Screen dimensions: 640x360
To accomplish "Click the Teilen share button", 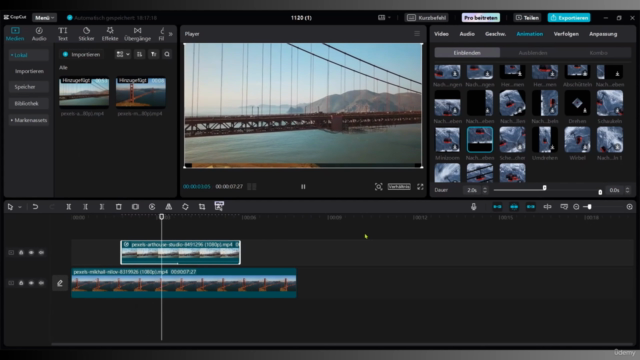I will (x=527, y=18).
